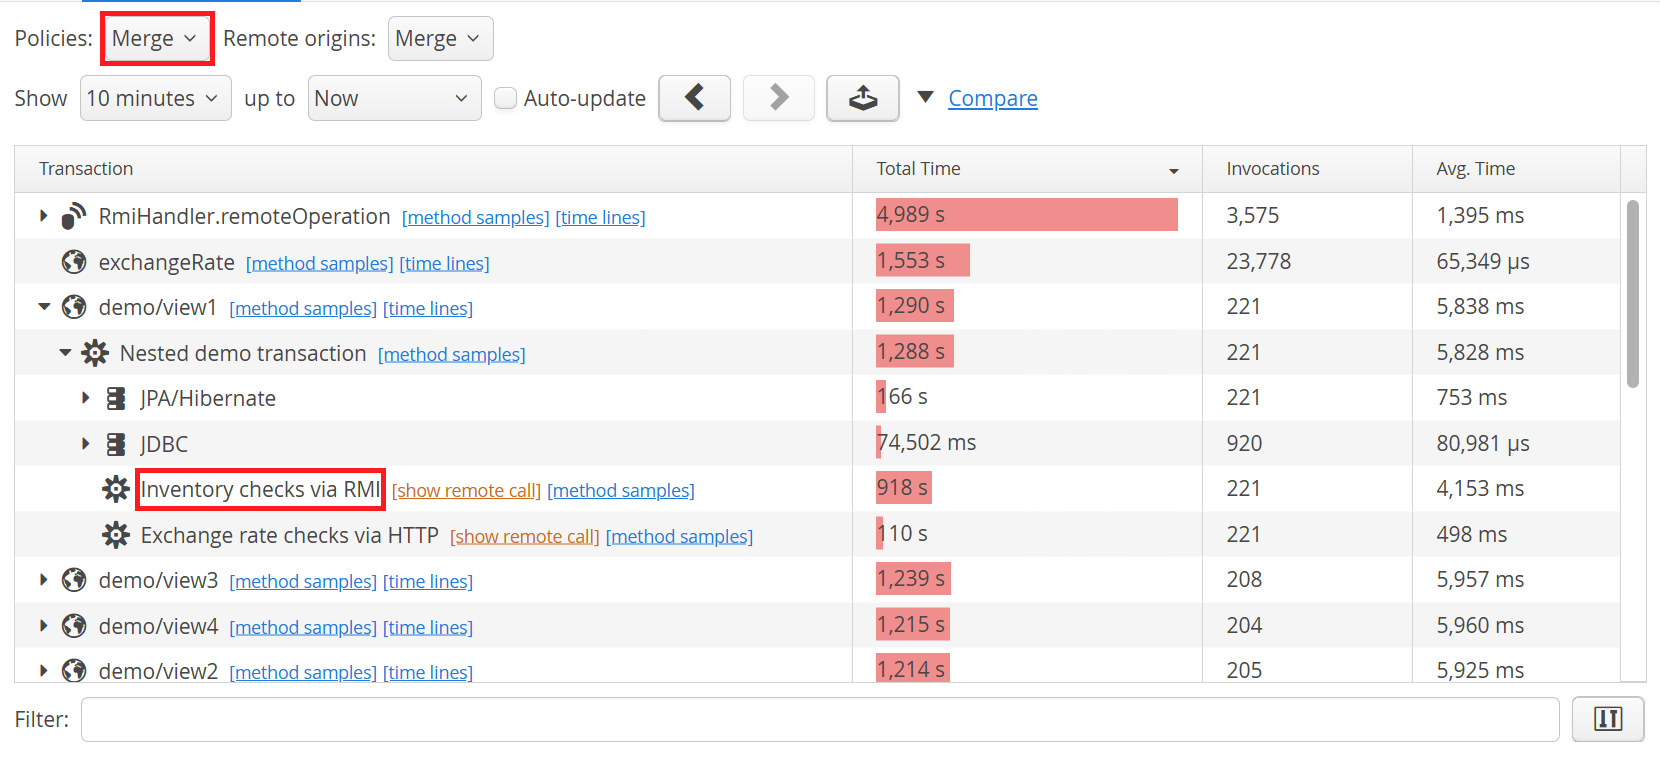Screen dimensions: 1660x775
Task: Expand the demo/view3 transaction row
Action: click(44, 580)
